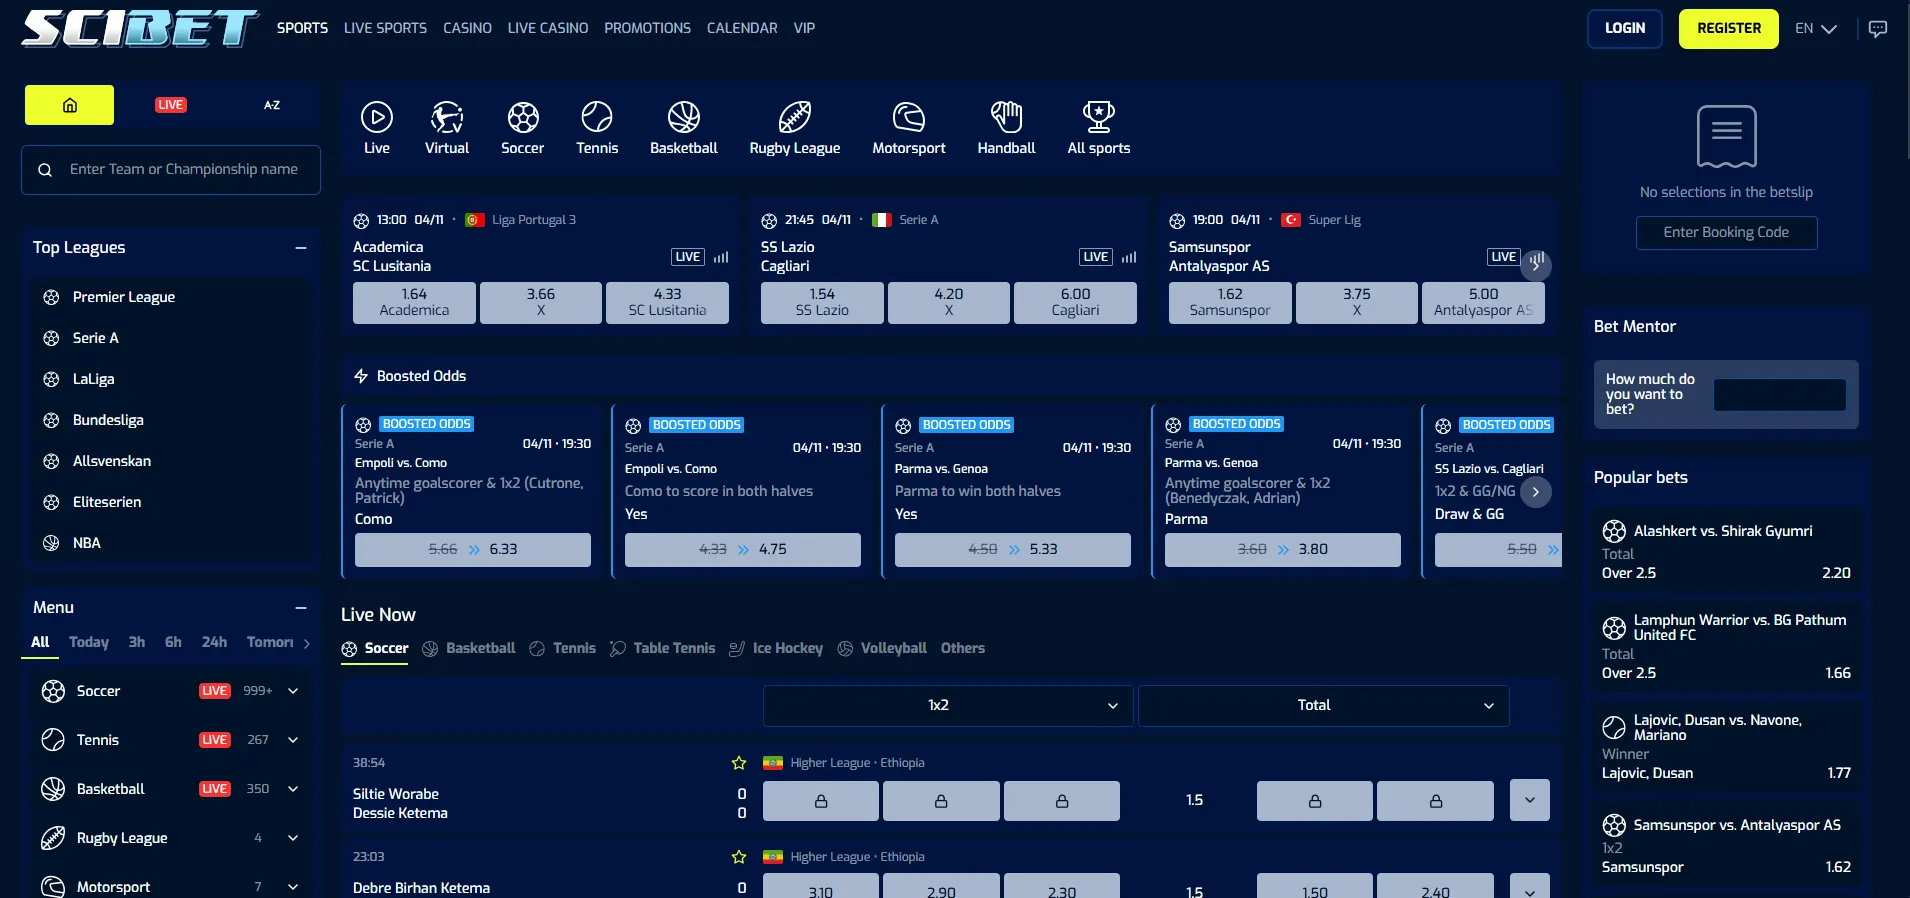Viewport: 1910px width, 898px height.
Task: Open the CASINO menu
Action: pos(467,29)
